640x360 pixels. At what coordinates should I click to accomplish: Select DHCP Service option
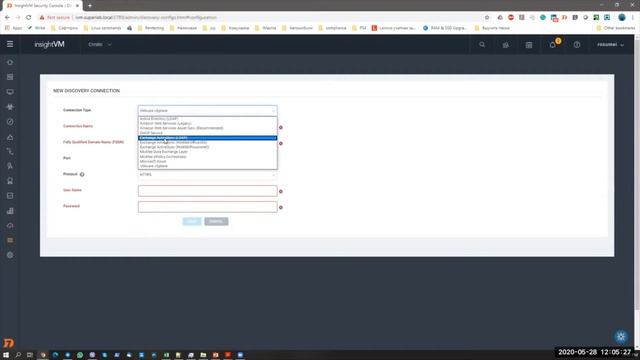[x=207, y=133]
